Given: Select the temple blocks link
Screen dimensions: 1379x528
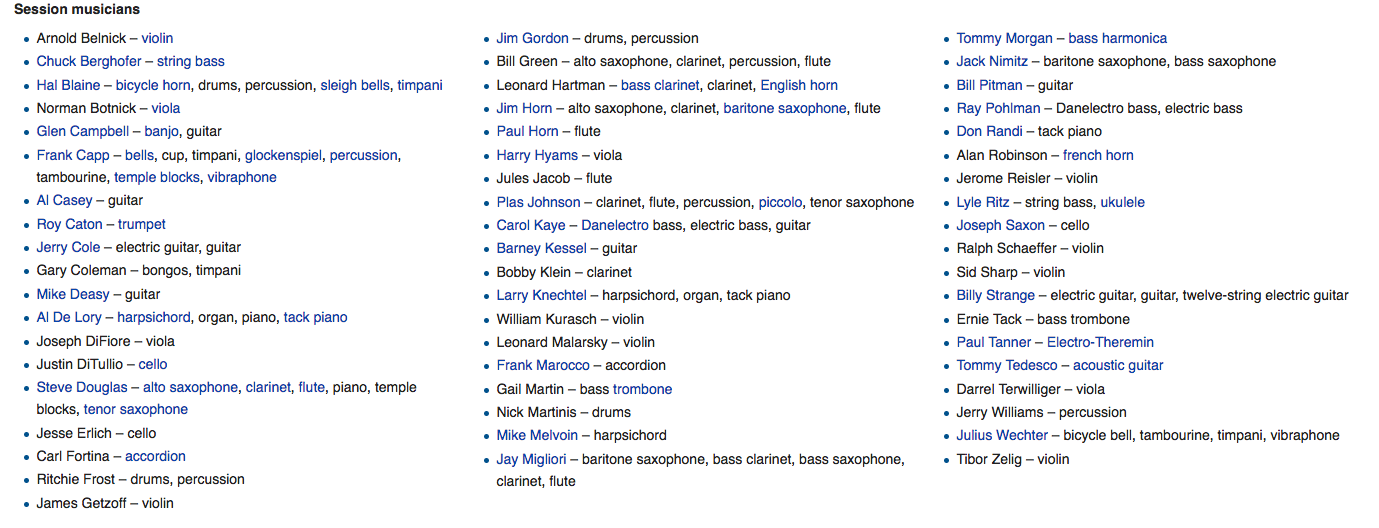Looking at the screenshot, I should click(x=158, y=177).
